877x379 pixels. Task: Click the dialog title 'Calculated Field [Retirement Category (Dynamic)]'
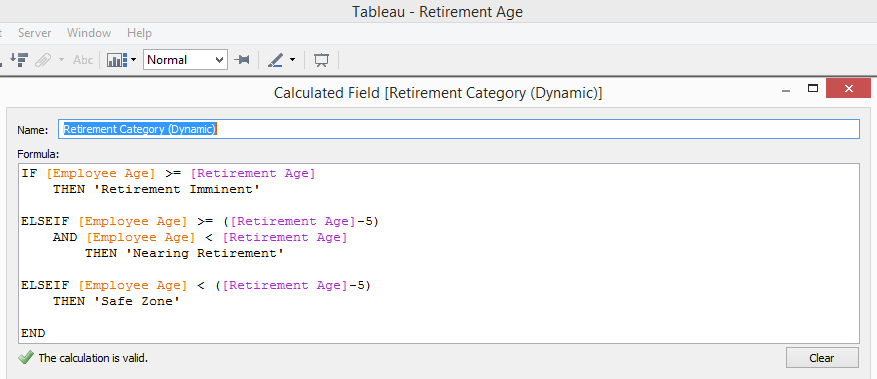click(x=438, y=93)
